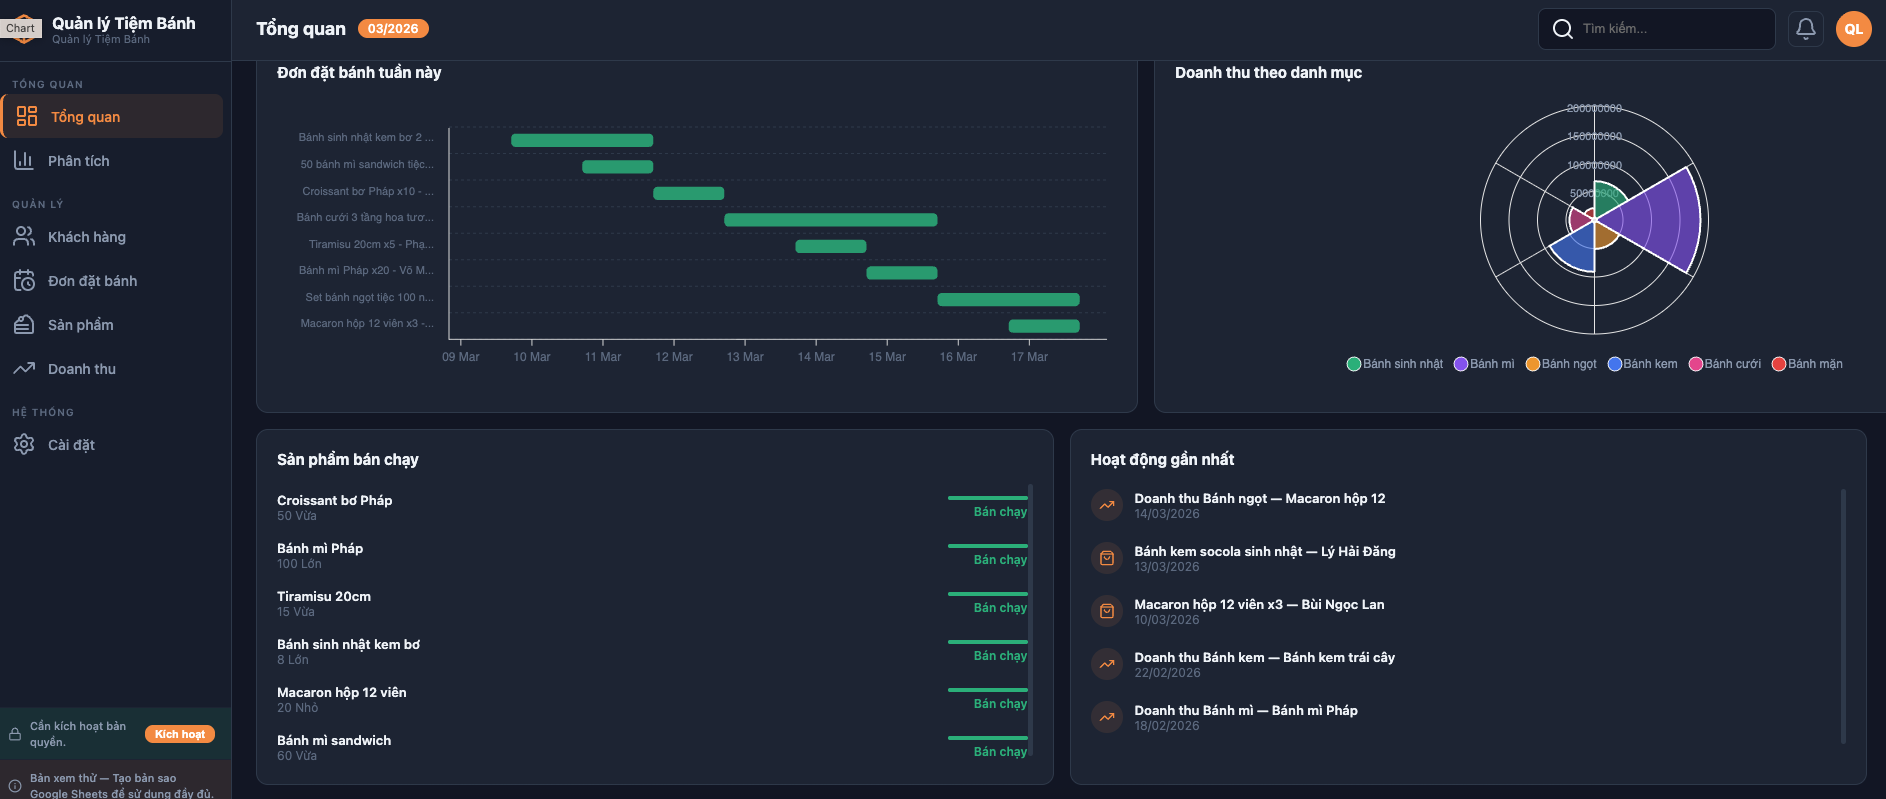Go to Sản phẩm menu item
The image size is (1886, 799).
click(x=80, y=325)
